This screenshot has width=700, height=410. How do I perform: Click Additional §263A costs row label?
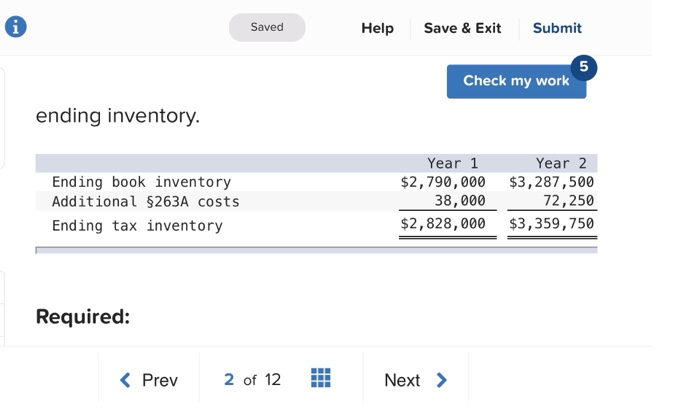(146, 202)
